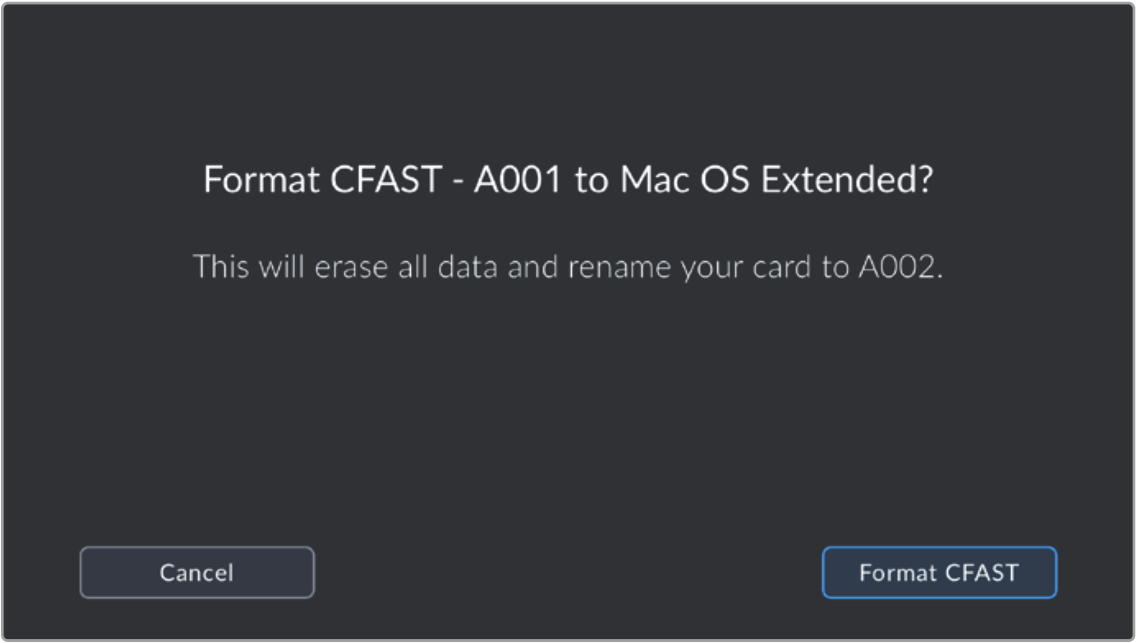Proceed with Mac OS Extended format
Image resolution: width=1137 pixels, height=643 pixels.
938,572
